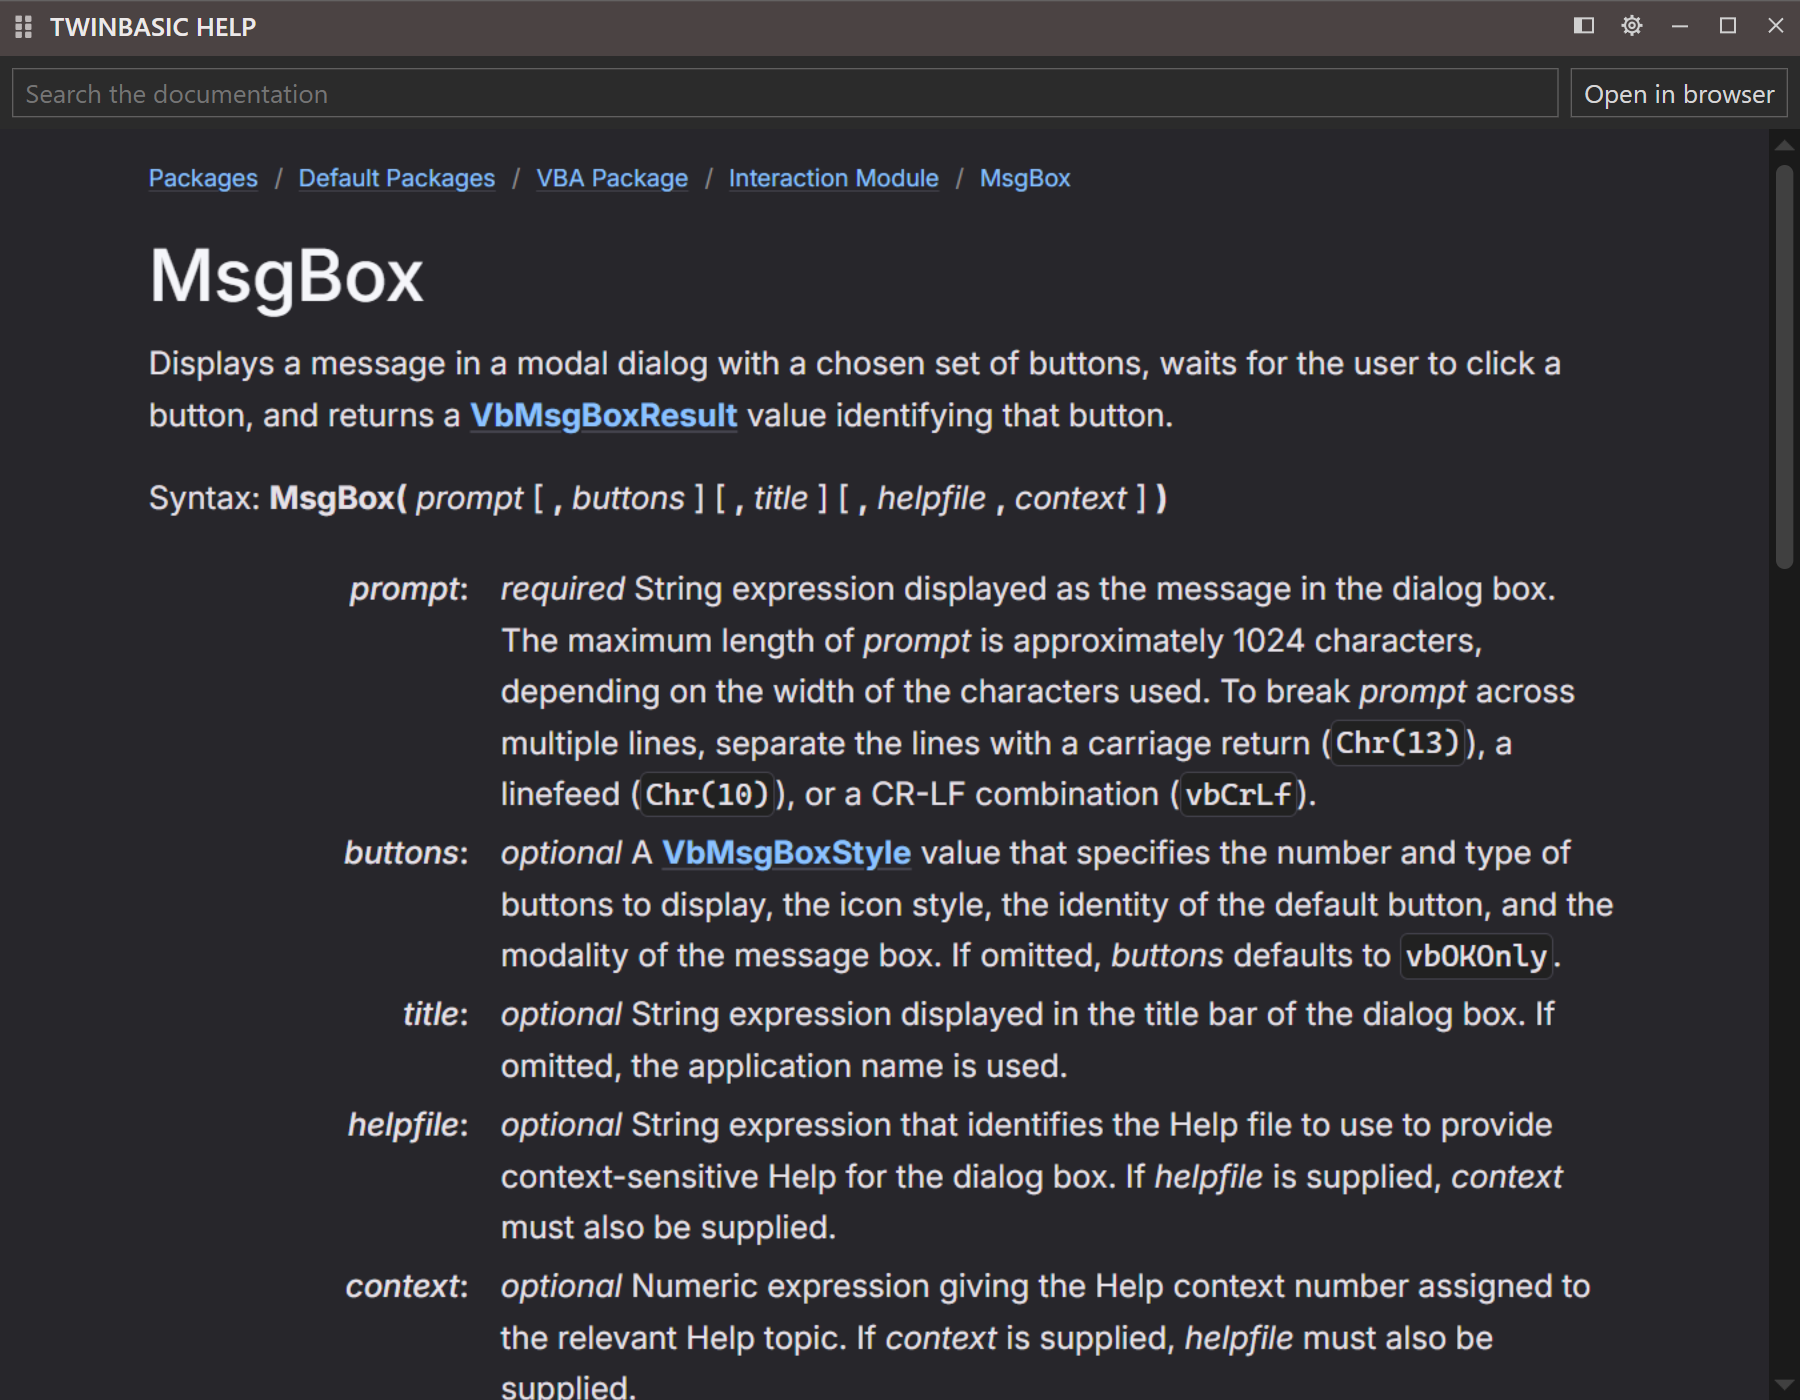Click the 'buttons:' parameter label
Screen dimensions: 1800x1400
click(x=406, y=853)
